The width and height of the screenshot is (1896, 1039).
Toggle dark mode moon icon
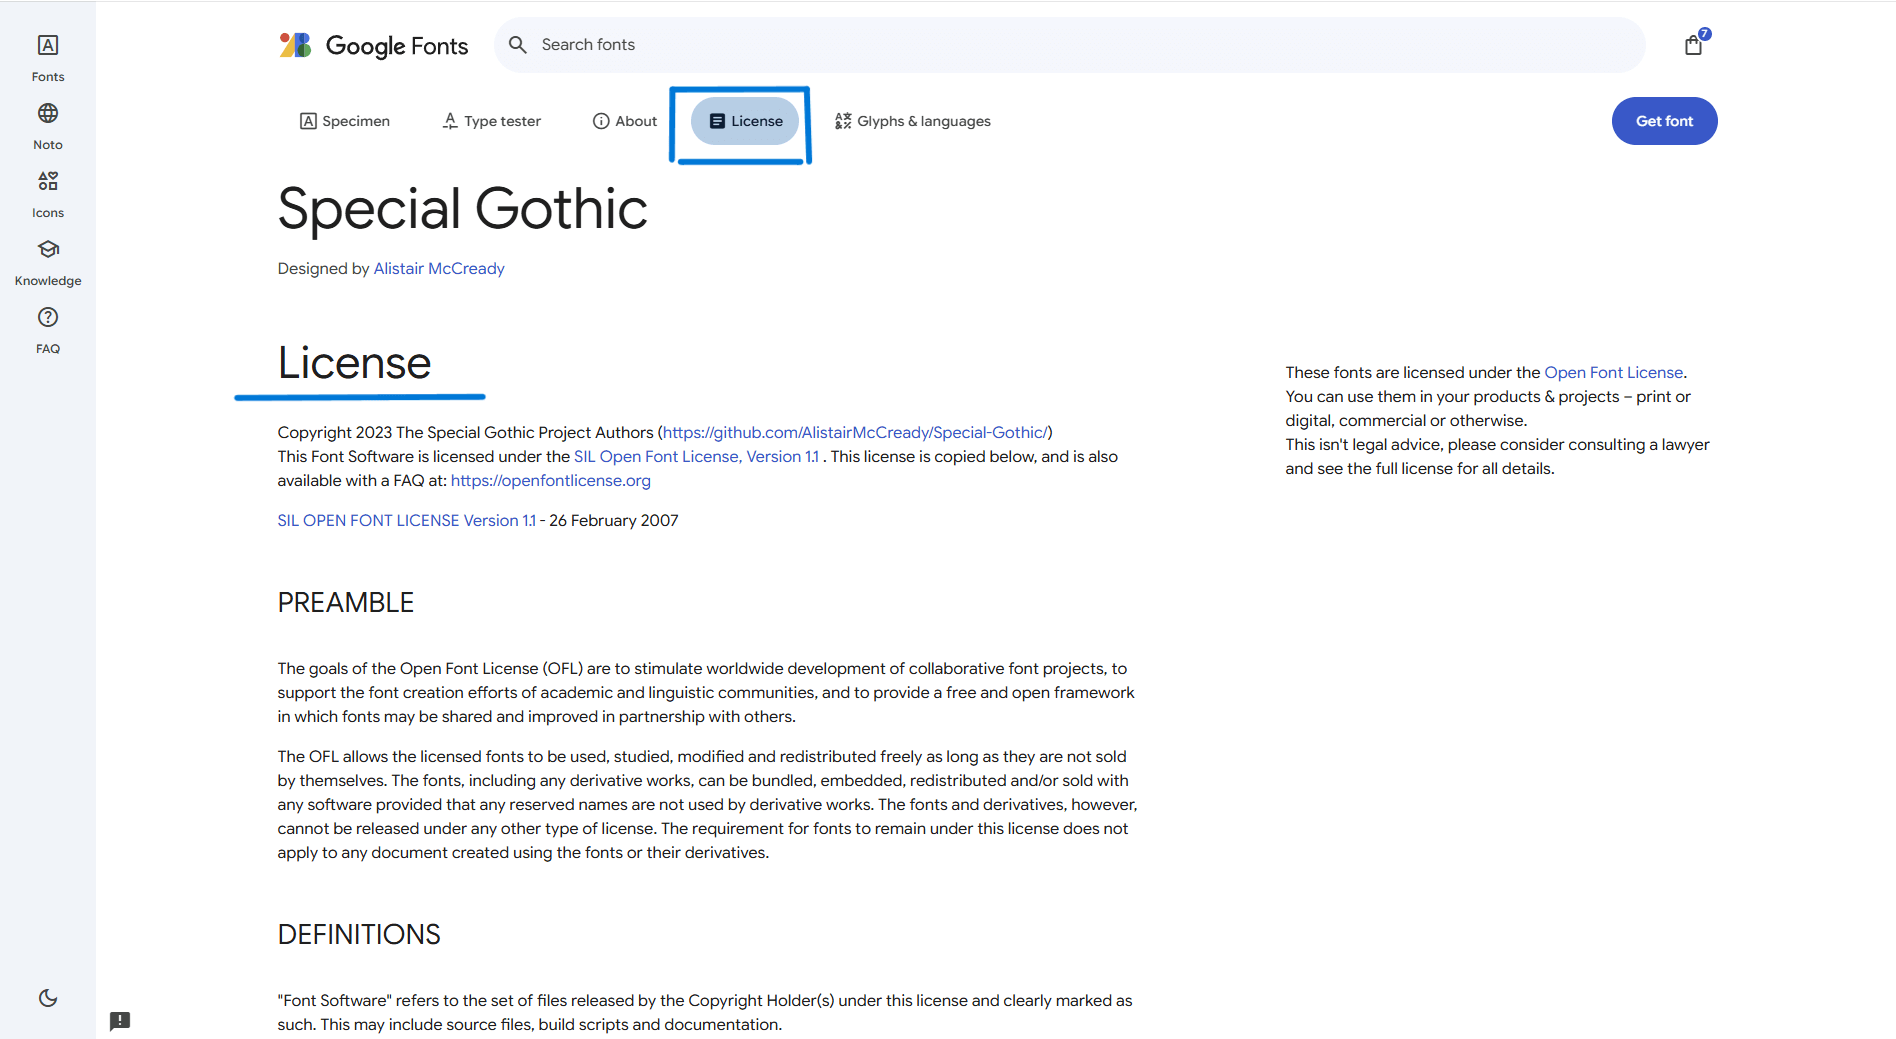48,997
